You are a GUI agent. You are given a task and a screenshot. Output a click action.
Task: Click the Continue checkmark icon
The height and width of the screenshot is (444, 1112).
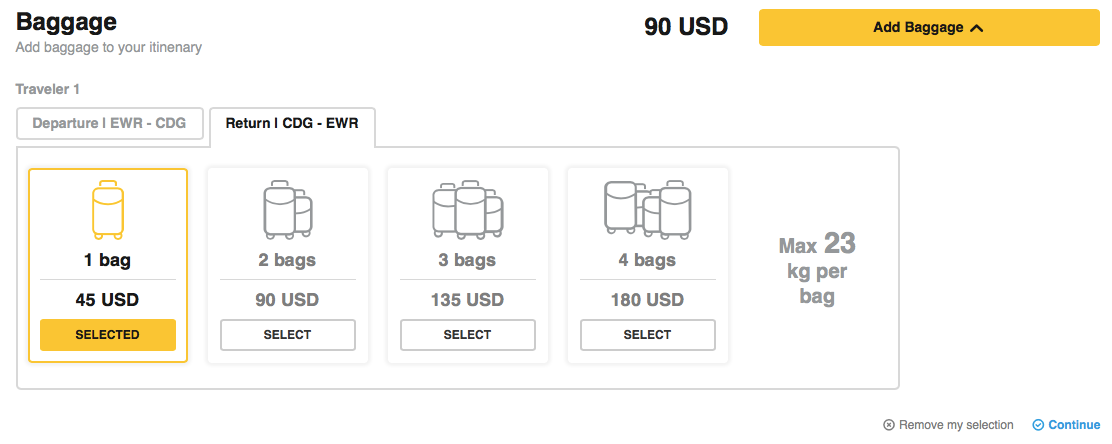pyautogui.click(x=1038, y=425)
